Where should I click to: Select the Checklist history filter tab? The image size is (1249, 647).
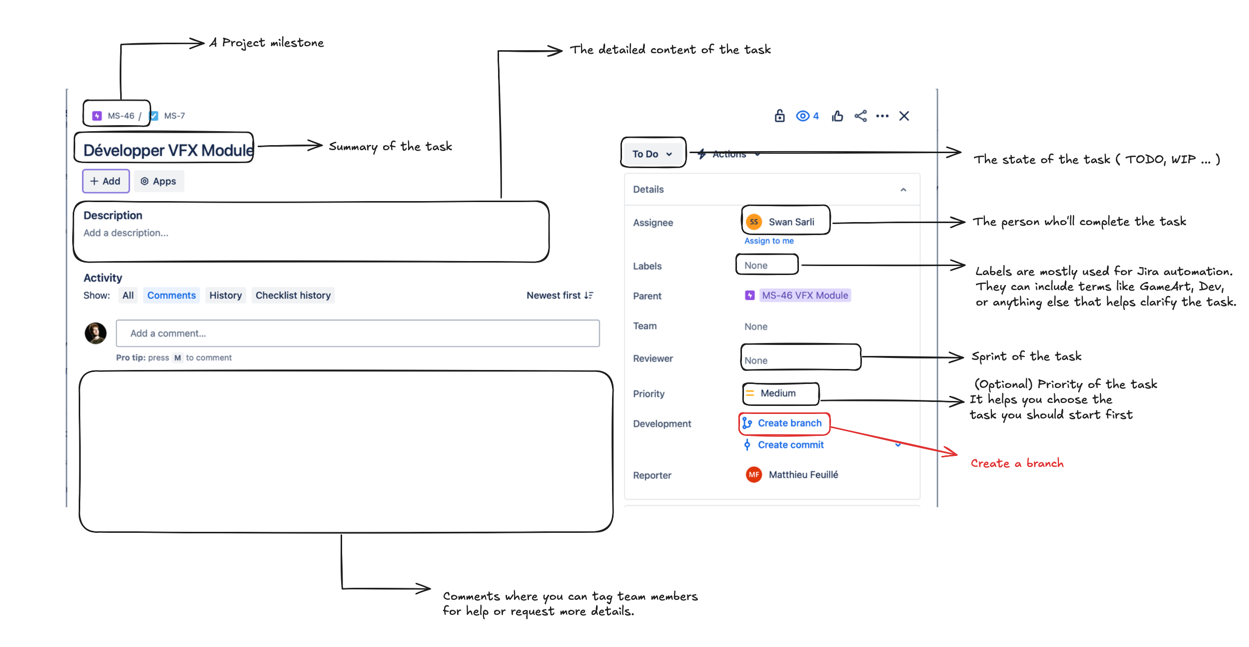pos(293,295)
